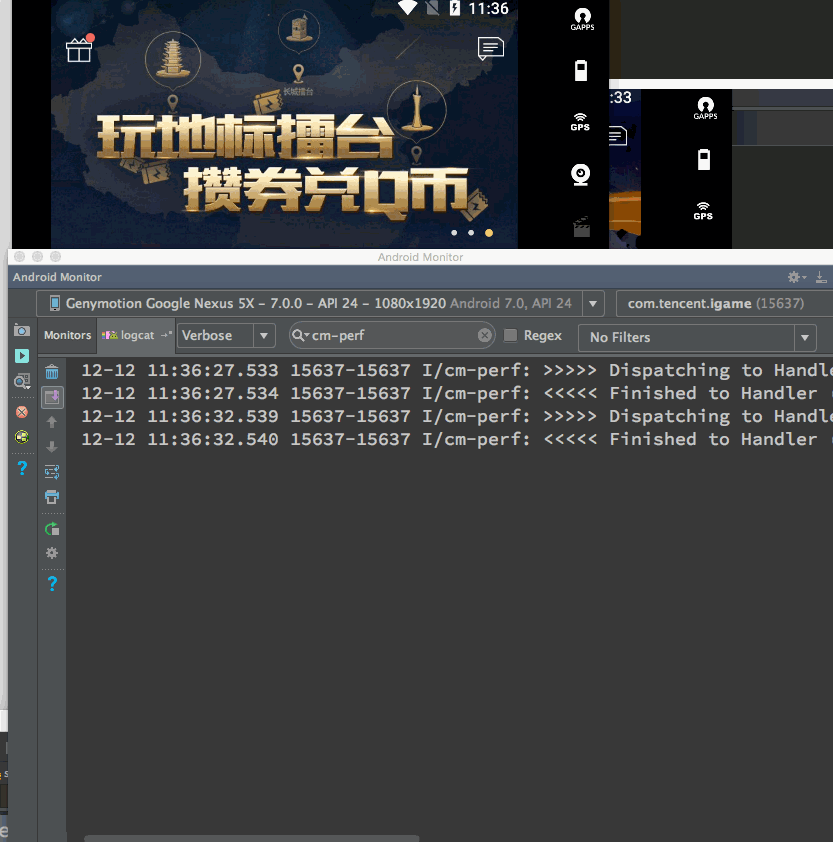Image resolution: width=833 pixels, height=842 pixels.
Task: Tap the gift box icon in the game
Action: [x=79, y=48]
